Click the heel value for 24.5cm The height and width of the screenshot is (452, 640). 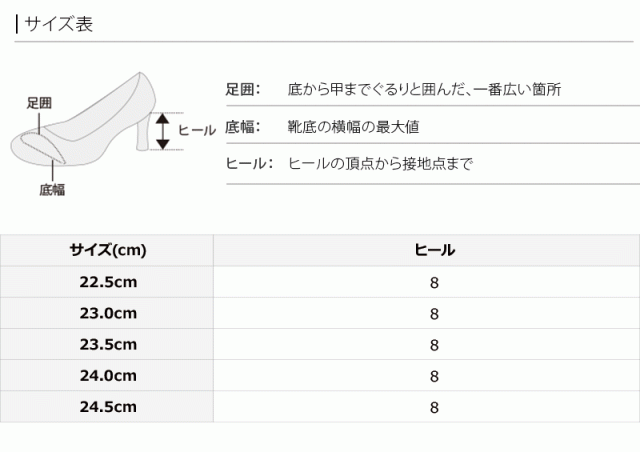(434, 407)
